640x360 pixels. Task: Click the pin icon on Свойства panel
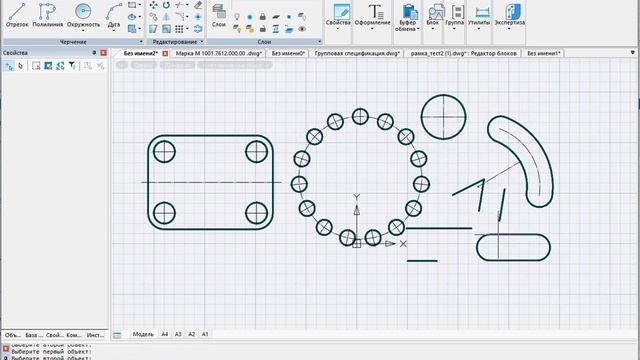(x=94, y=53)
